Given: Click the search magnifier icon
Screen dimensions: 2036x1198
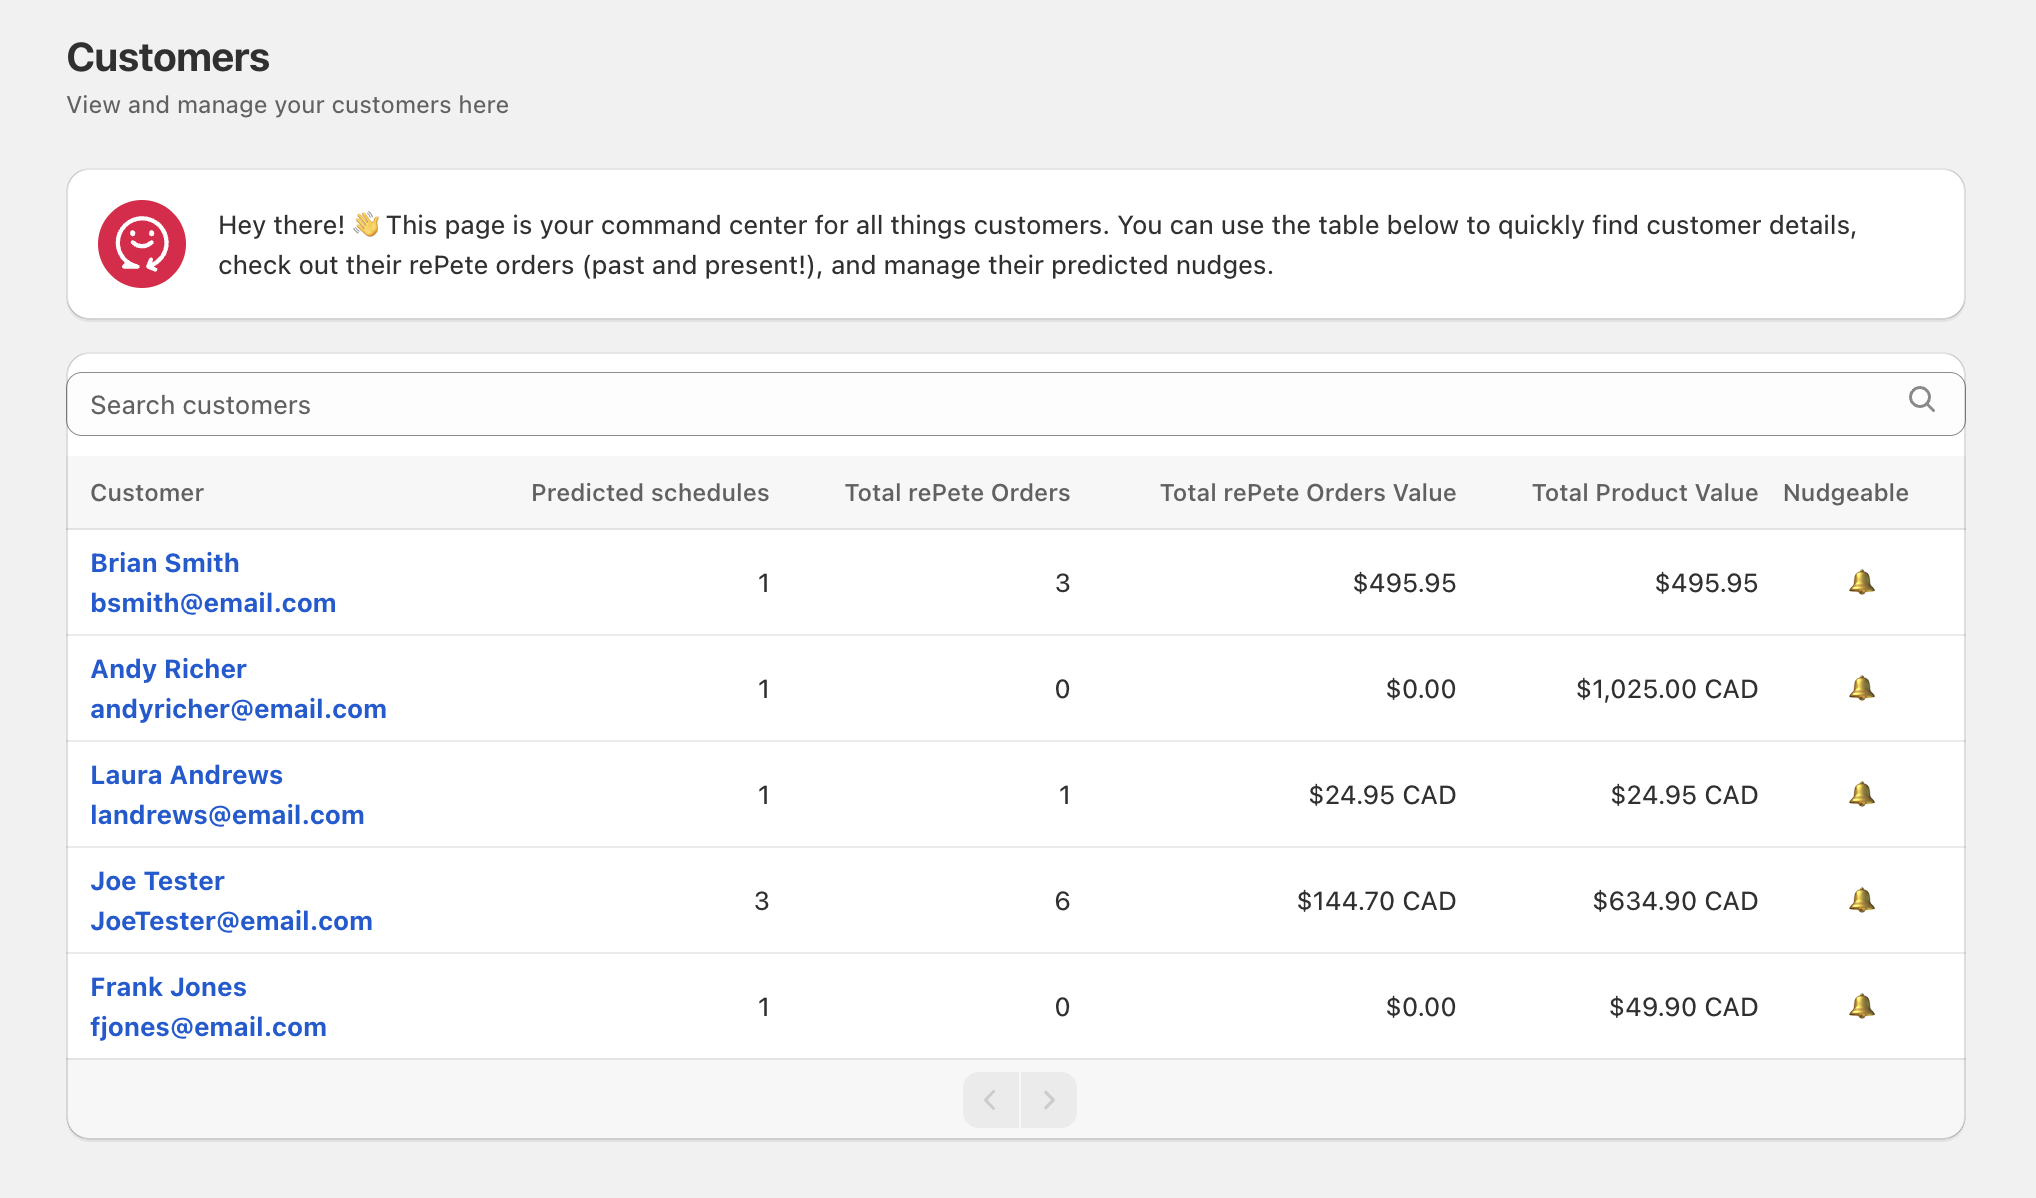Looking at the screenshot, I should (1921, 400).
